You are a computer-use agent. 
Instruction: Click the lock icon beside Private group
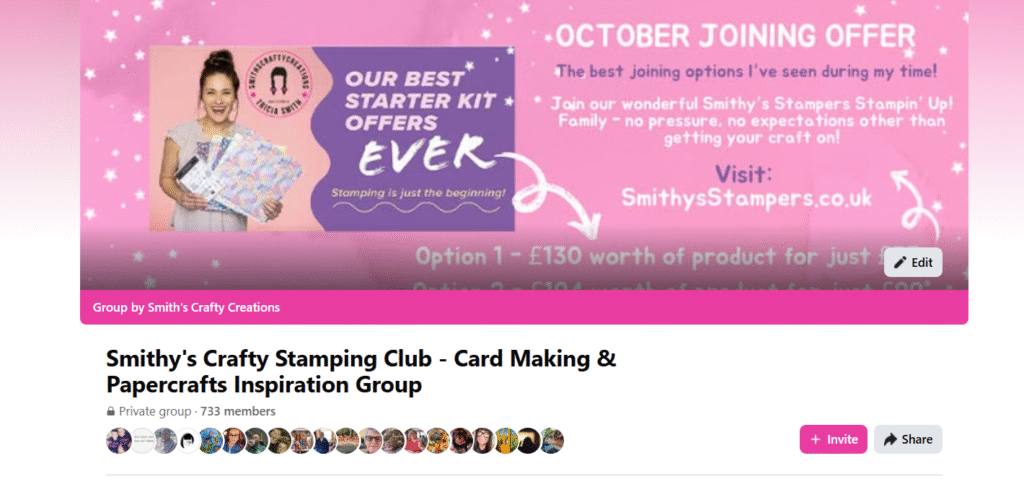110,411
